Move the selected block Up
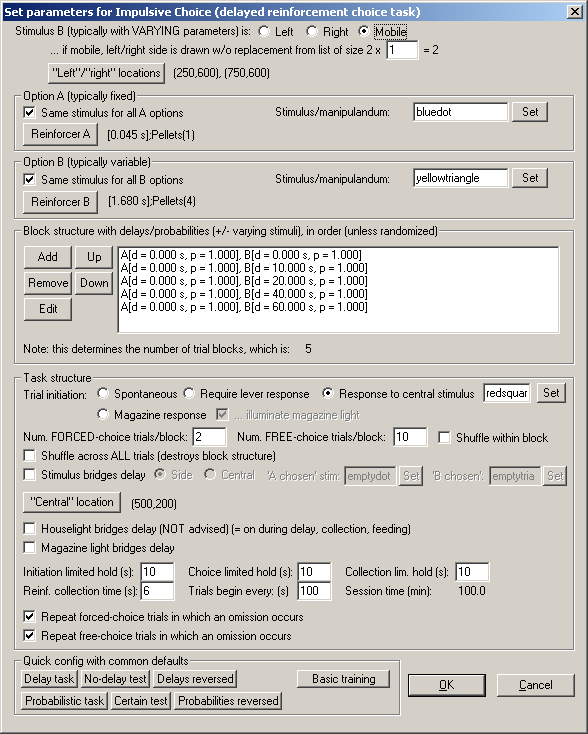This screenshot has width=588, height=734. click(x=94, y=257)
